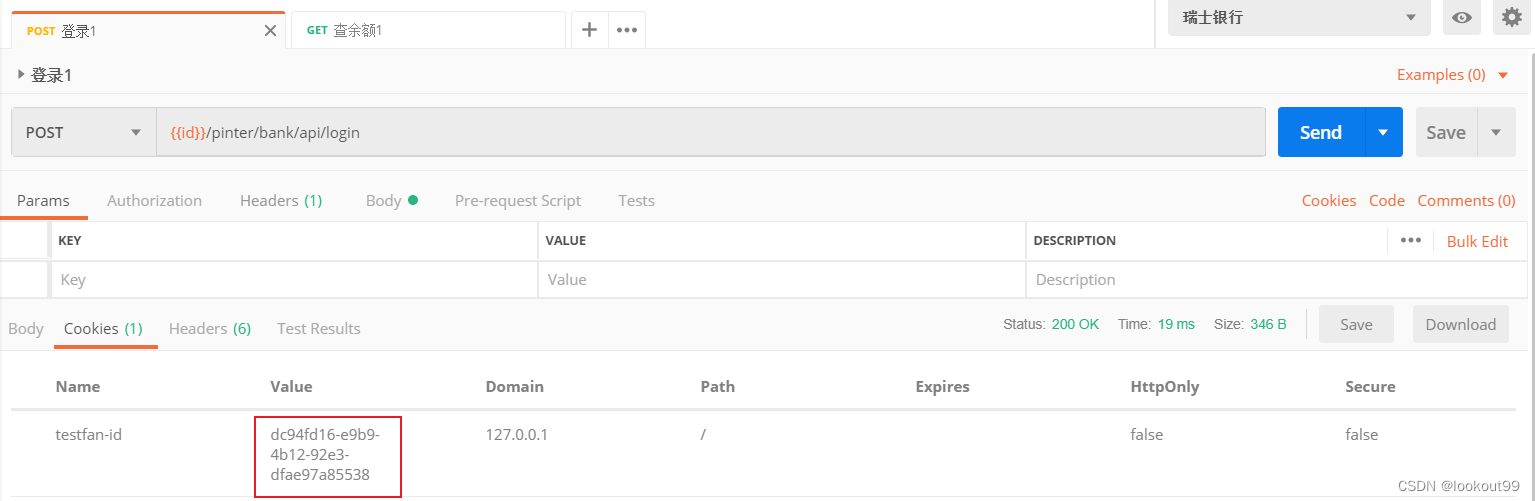
Task: Click the params table options ellipsis
Action: pyautogui.click(x=1411, y=241)
